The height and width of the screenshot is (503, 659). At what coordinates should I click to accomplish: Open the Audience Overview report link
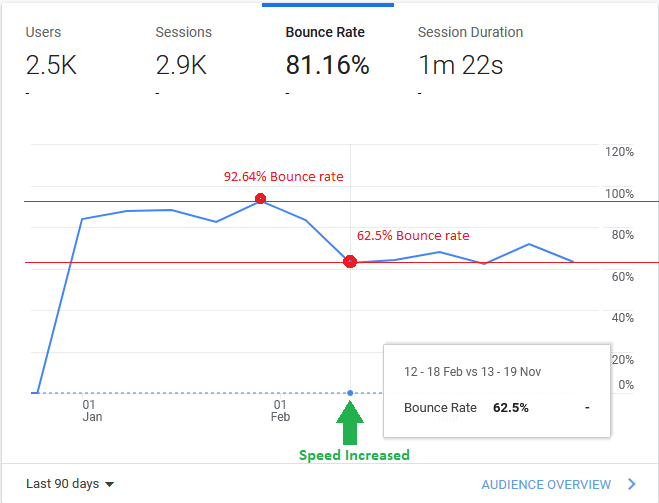(x=546, y=484)
